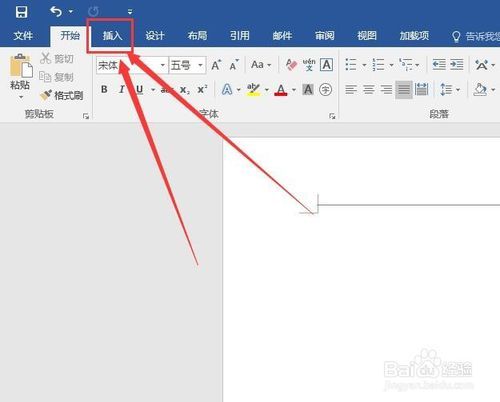Open the 设计 ribbon tab
Viewport: 500px width, 402px height.
click(x=155, y=35)
